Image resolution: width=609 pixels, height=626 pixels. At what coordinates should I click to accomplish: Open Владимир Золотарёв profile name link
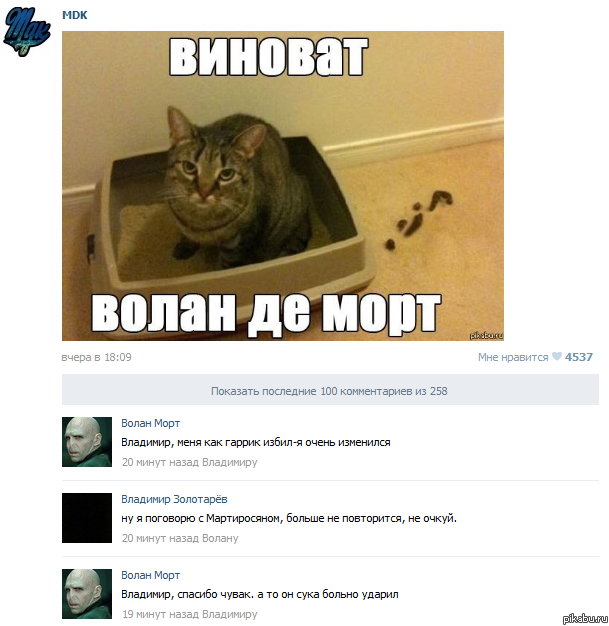point(174,499)
